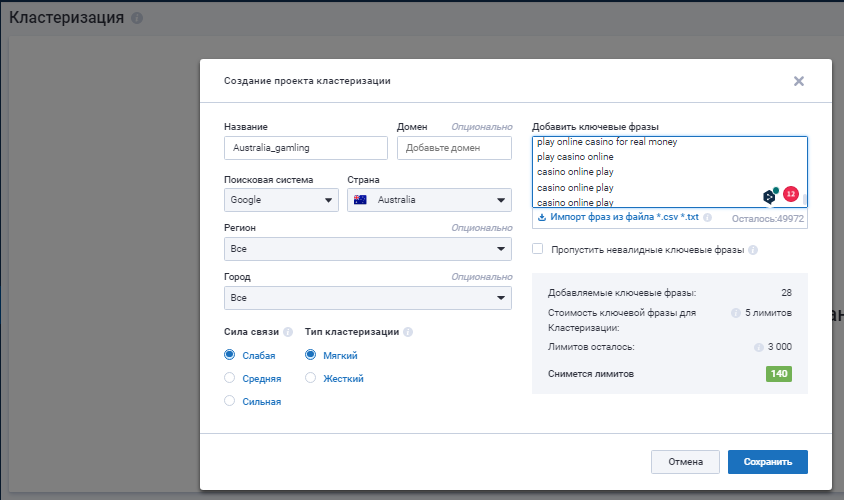Expand the Регион dropdown
Viewport: 844px width, 500px height.
point(368,249)
